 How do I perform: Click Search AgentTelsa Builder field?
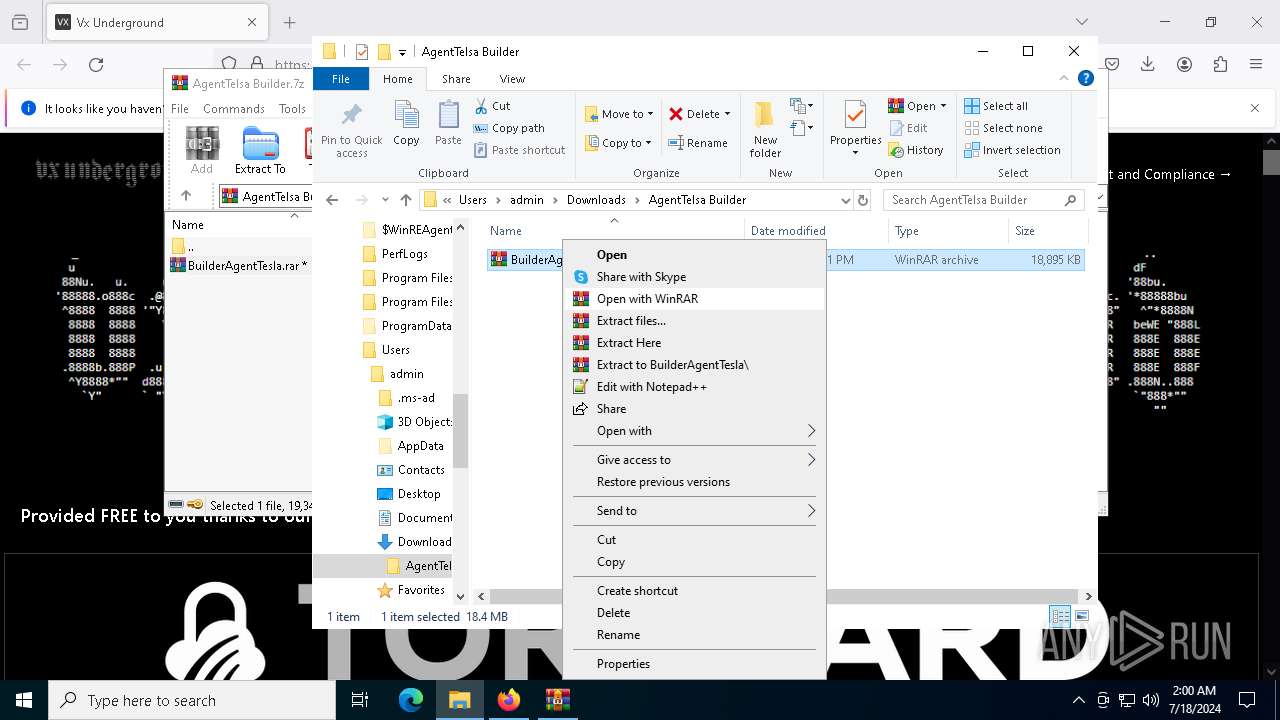point(984,200)
